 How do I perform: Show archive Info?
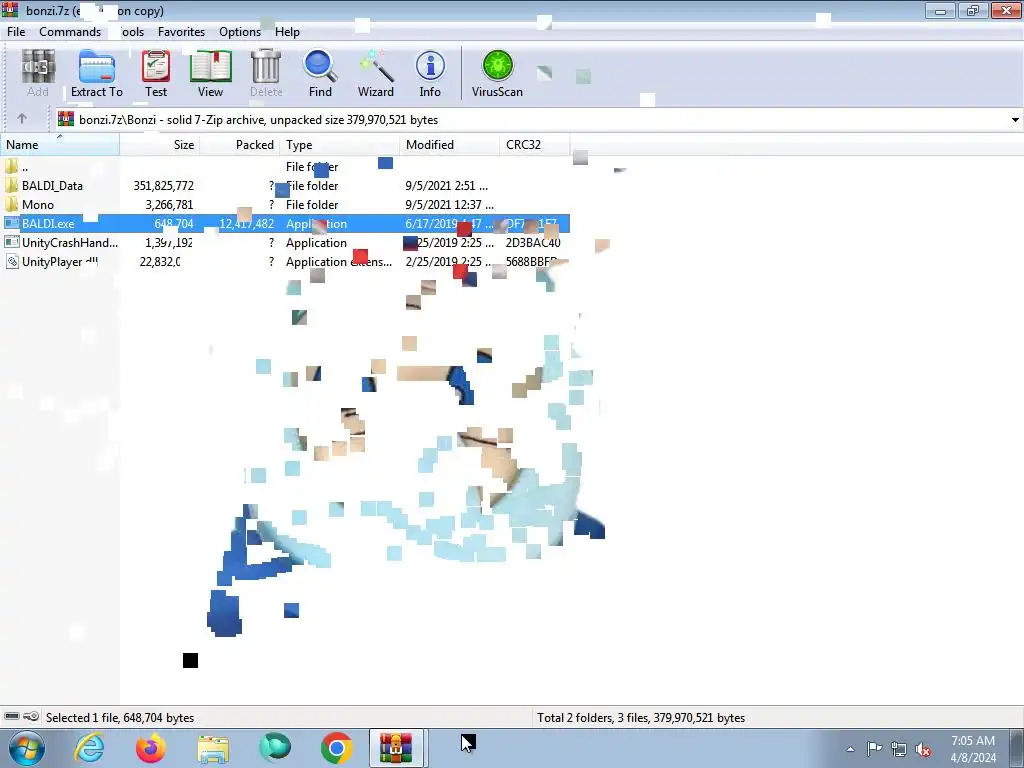click(x=430, y=73)
